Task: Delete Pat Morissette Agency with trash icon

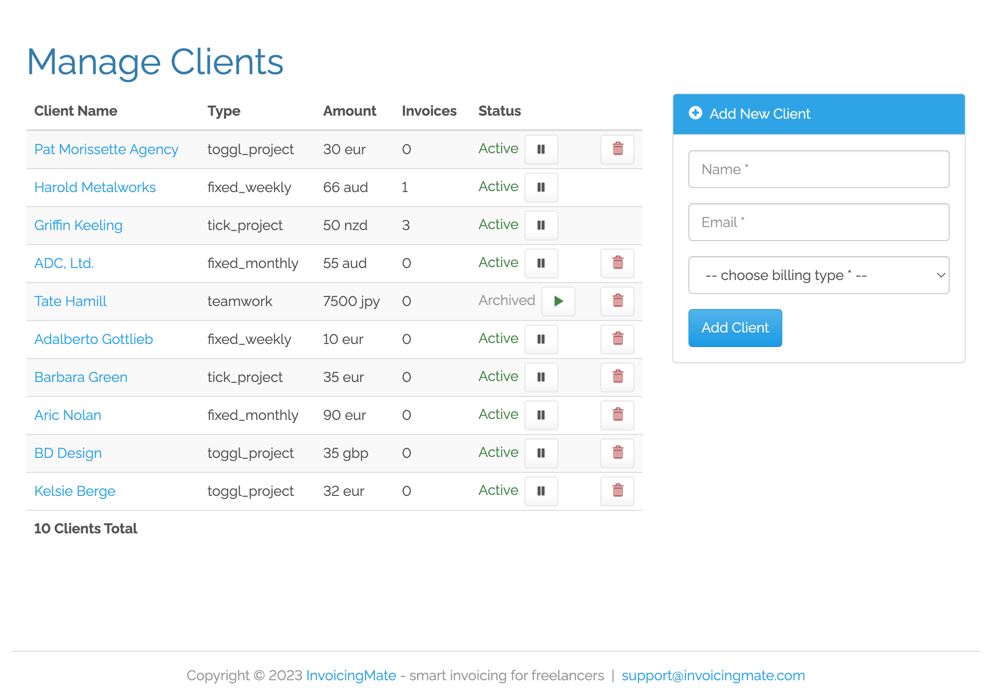Action: [x=617, y=149]
